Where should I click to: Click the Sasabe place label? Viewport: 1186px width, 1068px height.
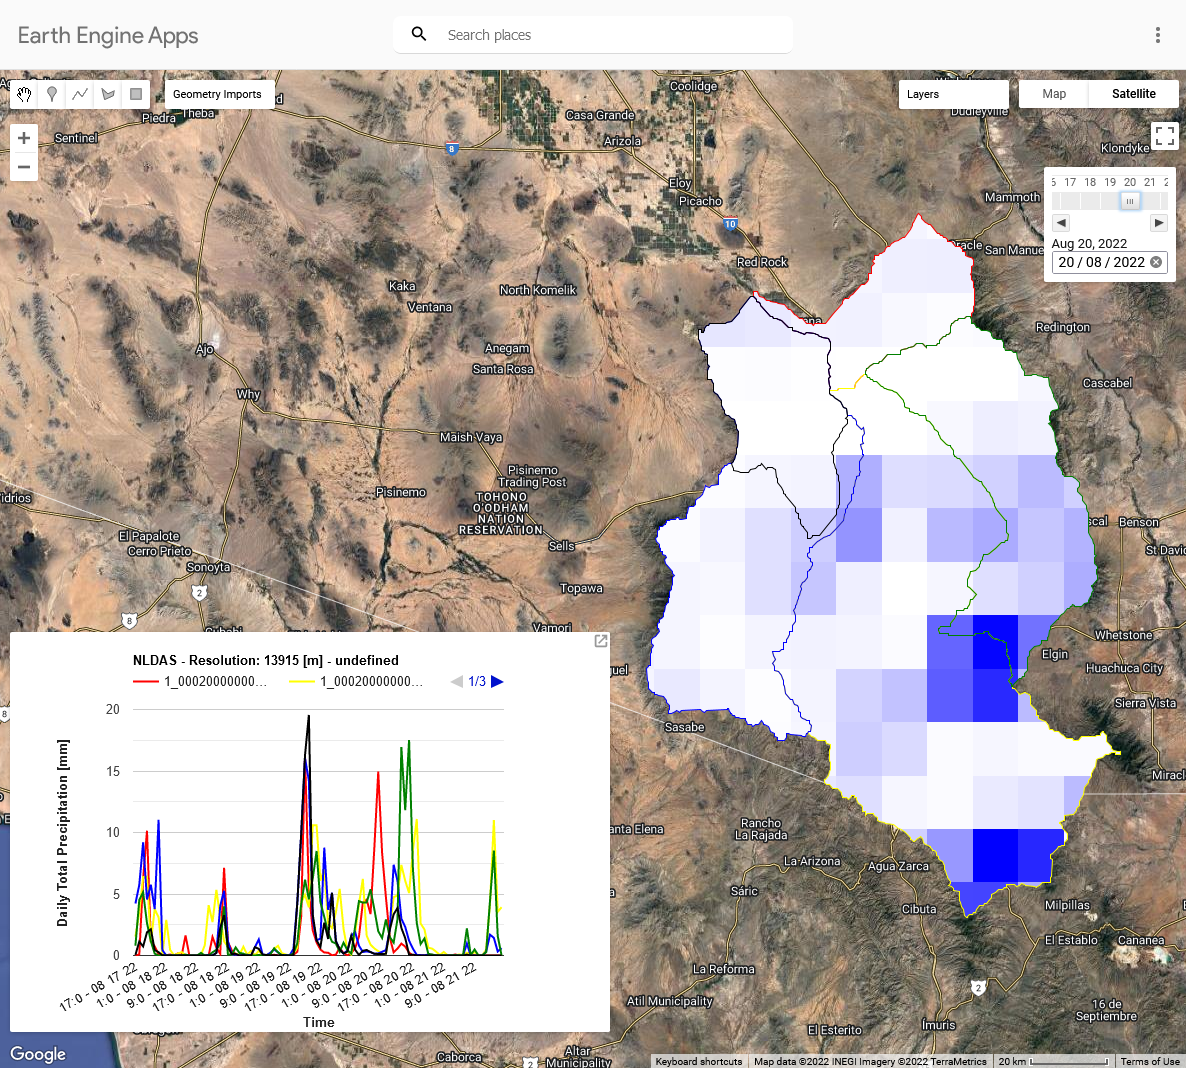tap(685, 728)
